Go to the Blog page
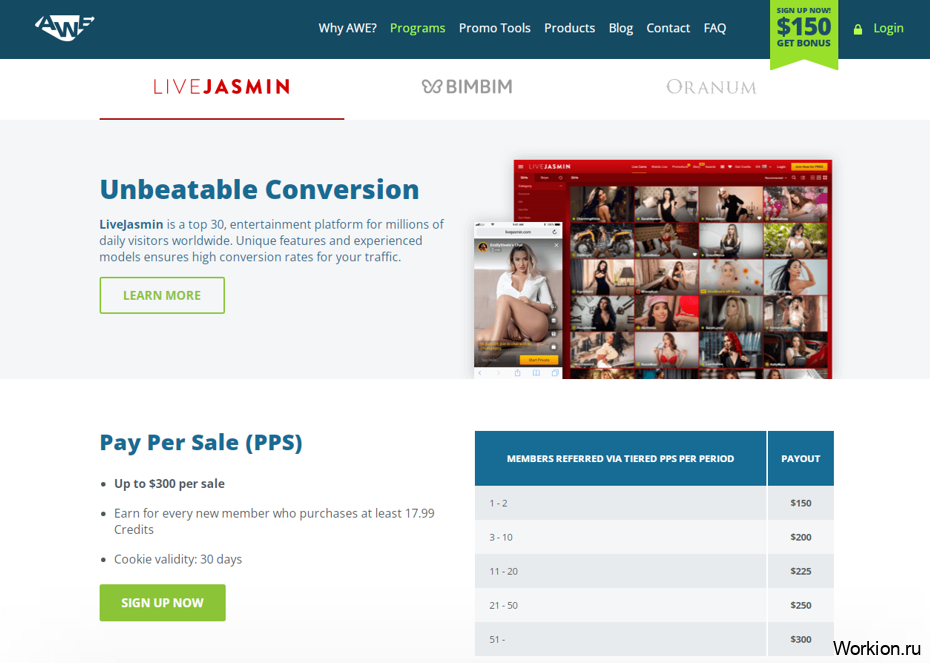The height and width of the screenshot is (663, 930). (620, 28)
